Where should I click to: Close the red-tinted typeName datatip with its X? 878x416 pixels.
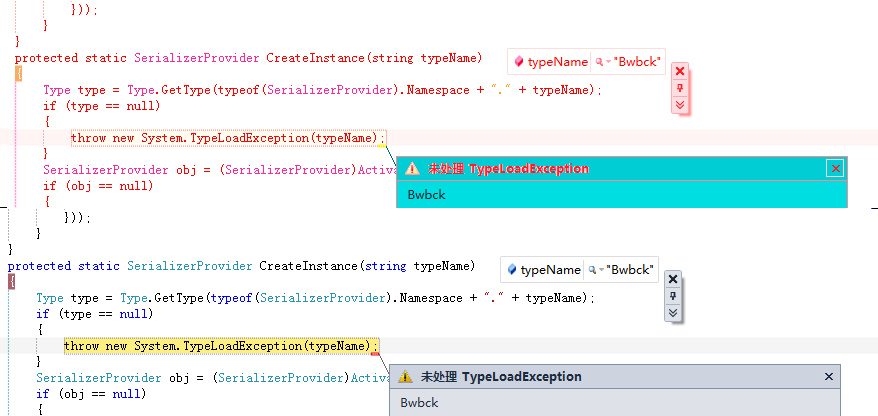pyautogui.click(x=680, y=71)
